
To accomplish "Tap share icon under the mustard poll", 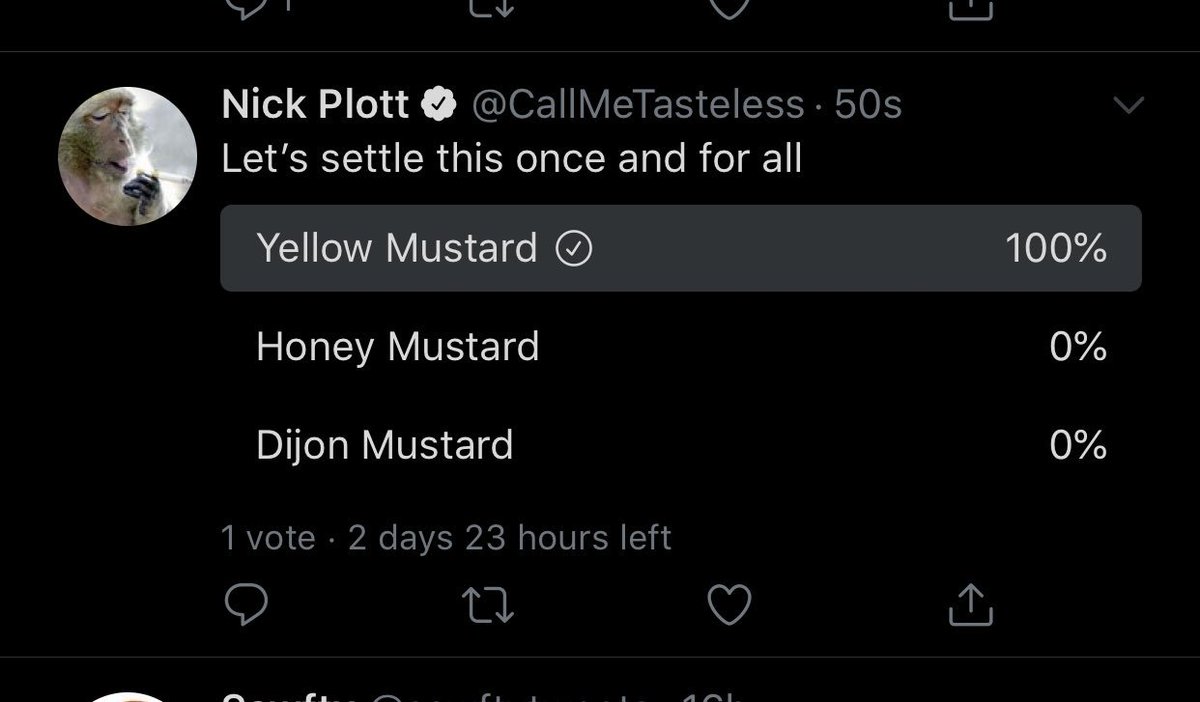I will pyautogui.click(x=970, y=603).
